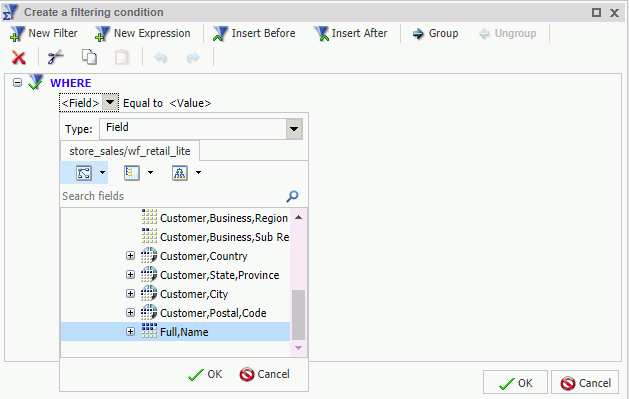The height and width of the screenshot is (399, 629).
Task: Select Insert Before in the toolbar
Action: pyautogui.click(x=254, y=34)
